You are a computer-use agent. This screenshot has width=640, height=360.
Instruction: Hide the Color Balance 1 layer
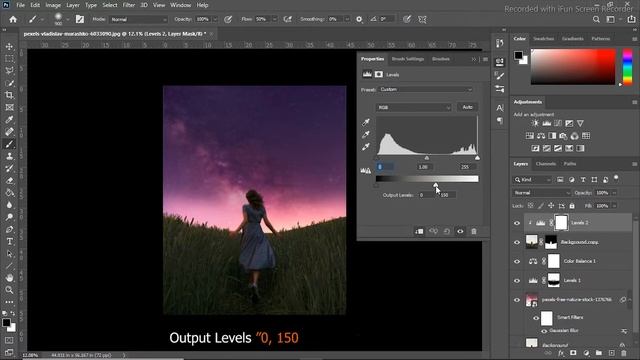tap(517, 262)
